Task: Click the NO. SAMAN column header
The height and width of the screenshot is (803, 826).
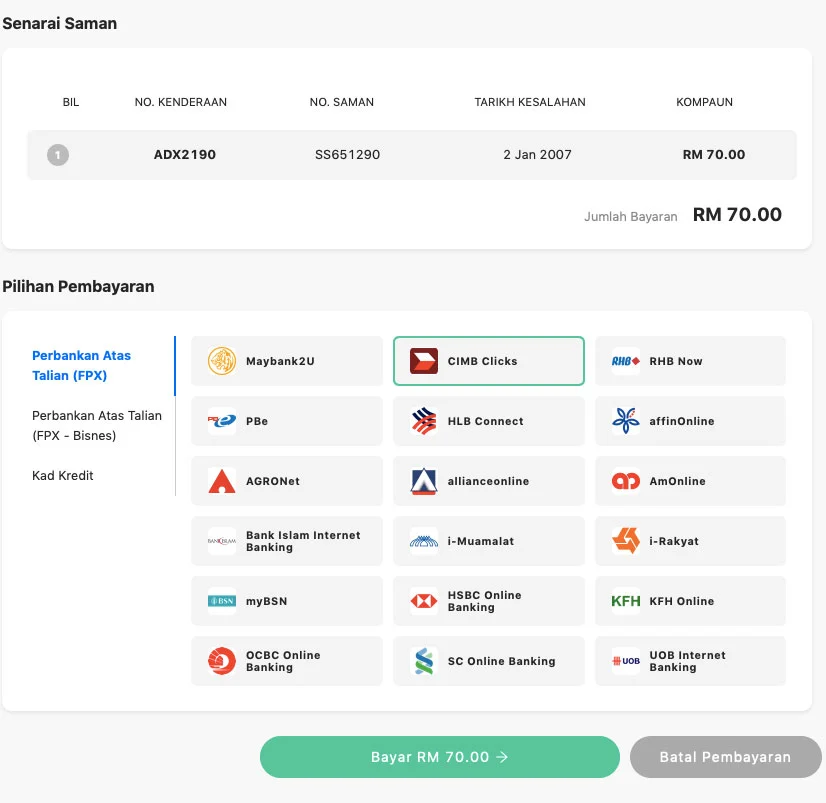Action: coord(342,102)
